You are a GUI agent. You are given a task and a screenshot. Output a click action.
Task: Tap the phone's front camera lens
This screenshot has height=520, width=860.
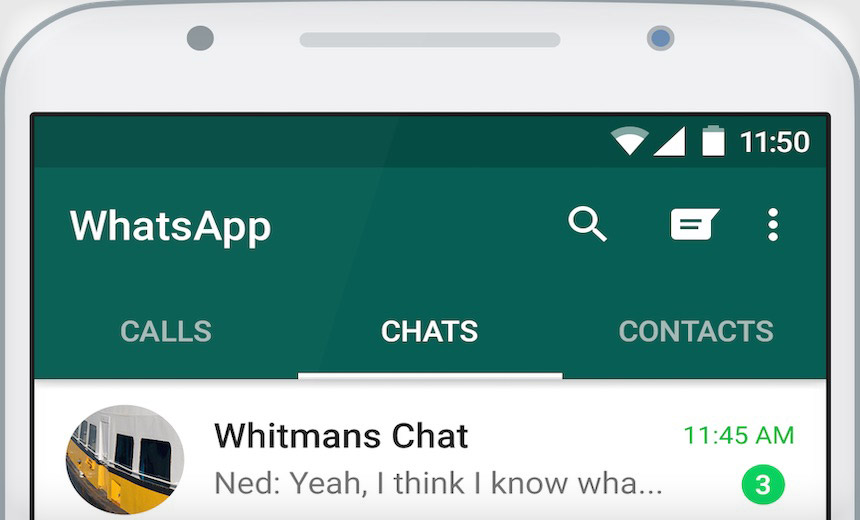click(x=660, y=38)
